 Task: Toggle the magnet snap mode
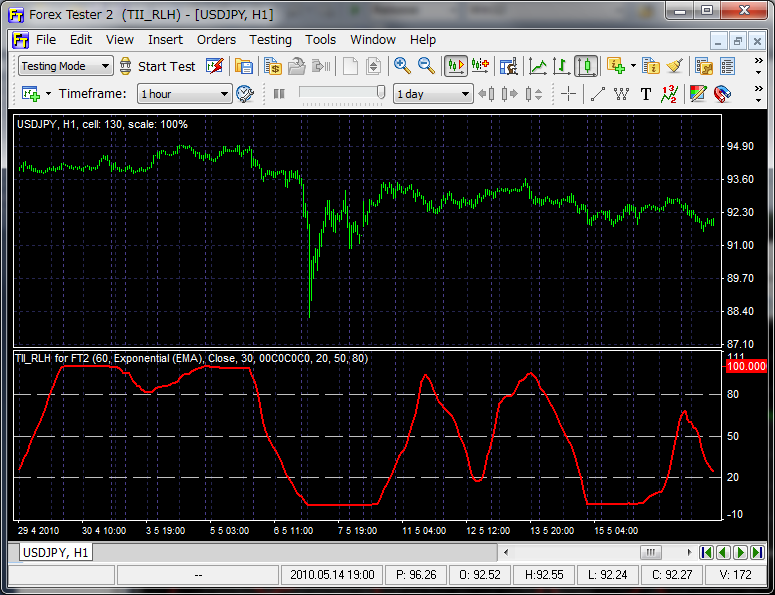click(x=722, y=93)
